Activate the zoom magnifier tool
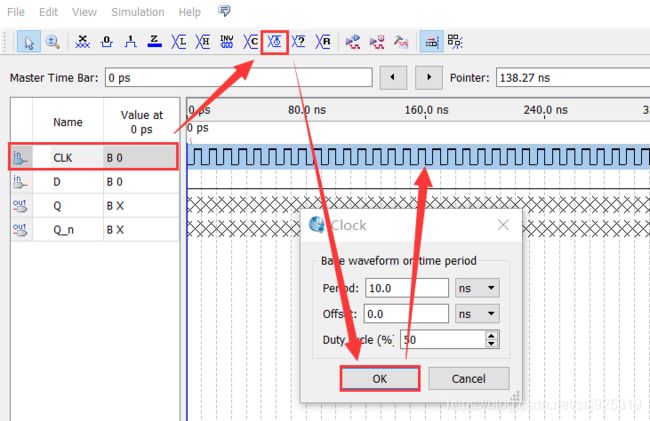Screen dimensions: 650x421 [x=53, y=41]
